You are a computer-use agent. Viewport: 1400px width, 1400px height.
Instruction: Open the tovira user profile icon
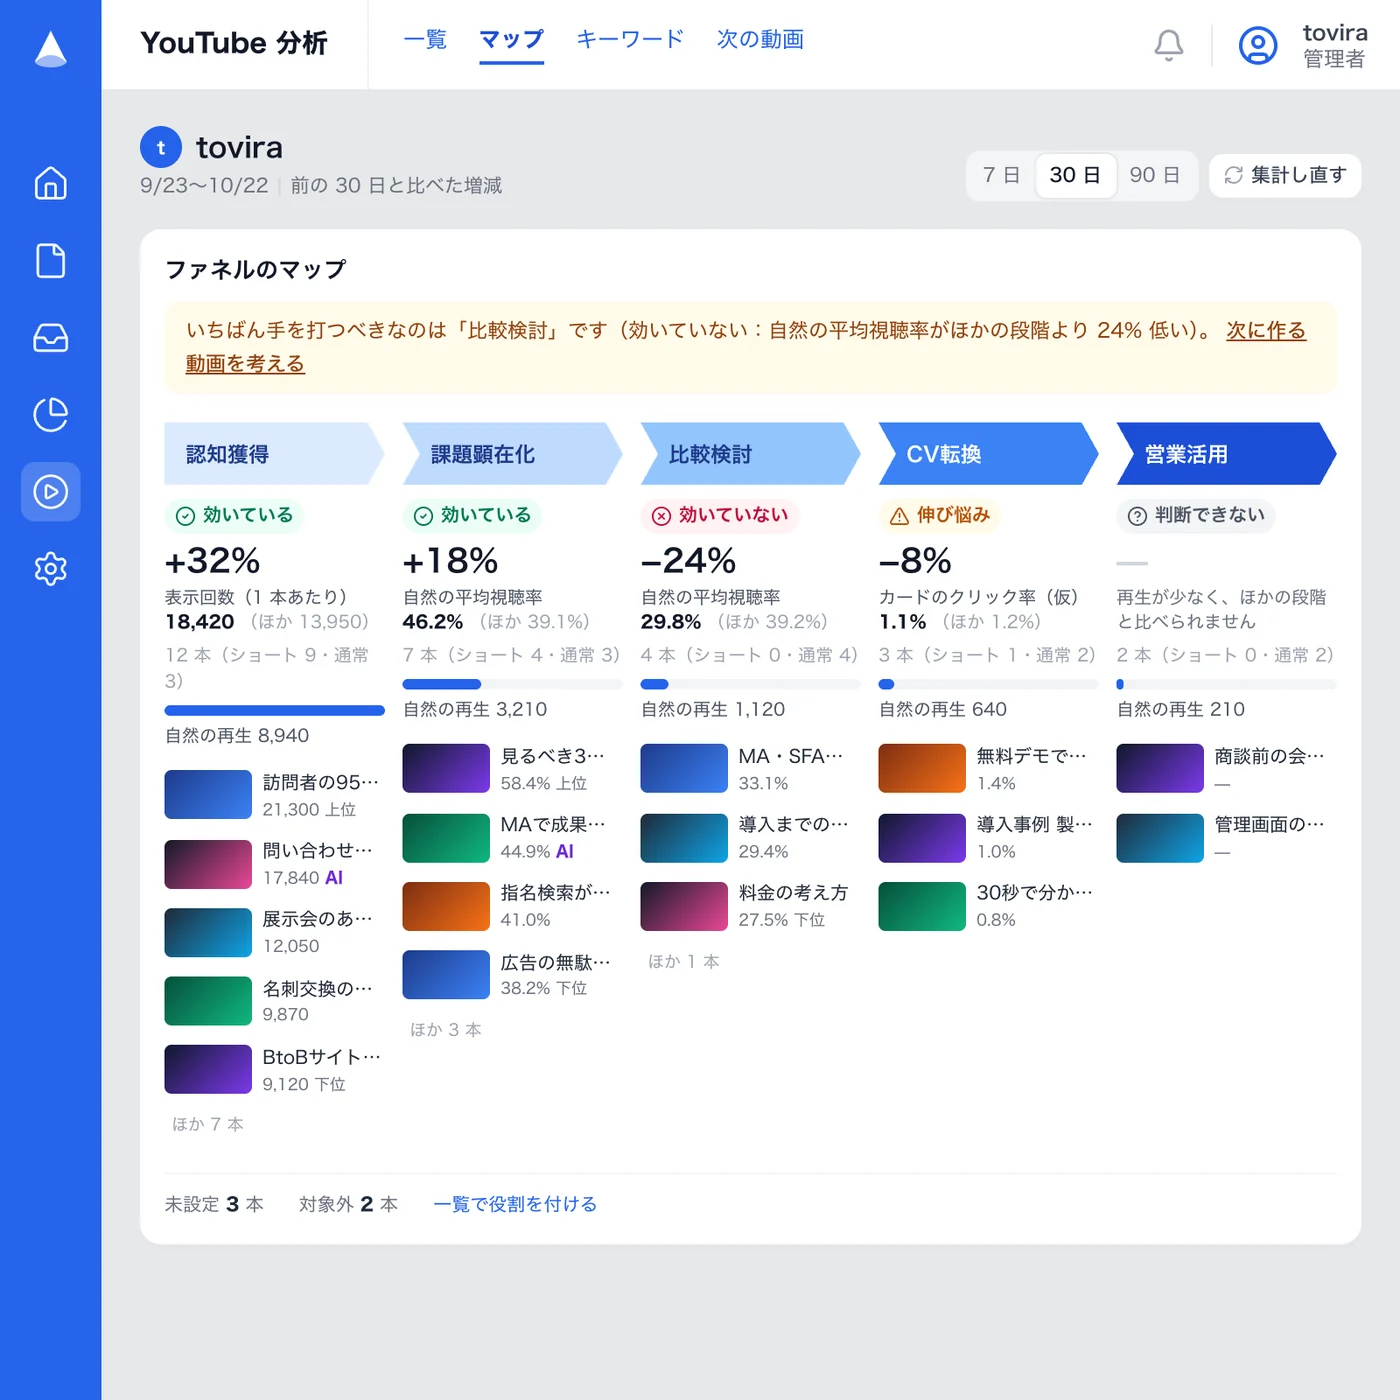pos(1258,45)
